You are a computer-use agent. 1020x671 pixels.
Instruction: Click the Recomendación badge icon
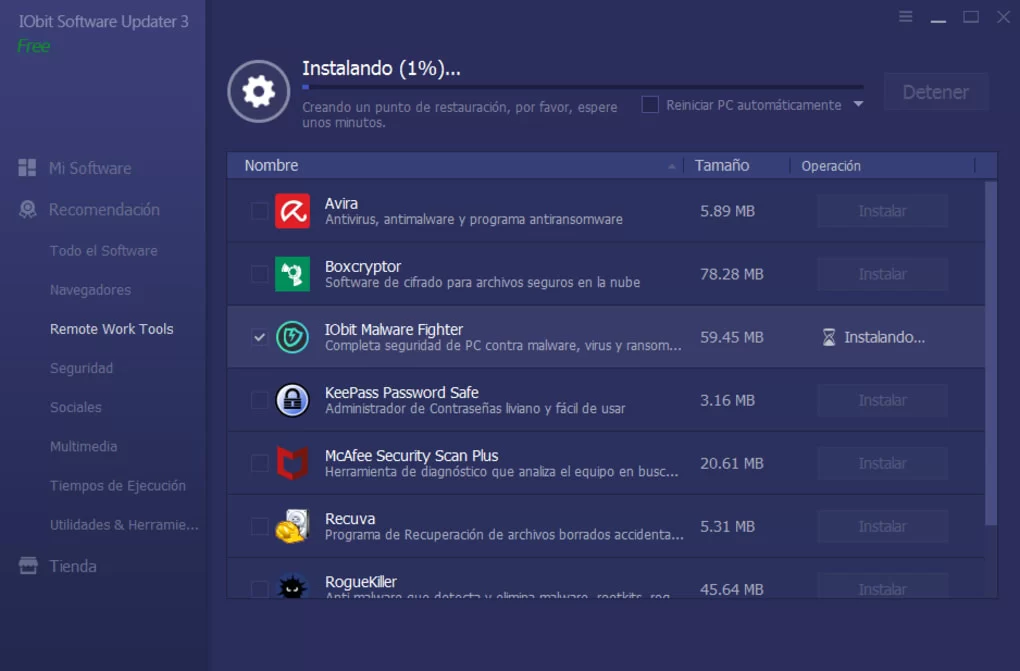(x=27, y=210)
